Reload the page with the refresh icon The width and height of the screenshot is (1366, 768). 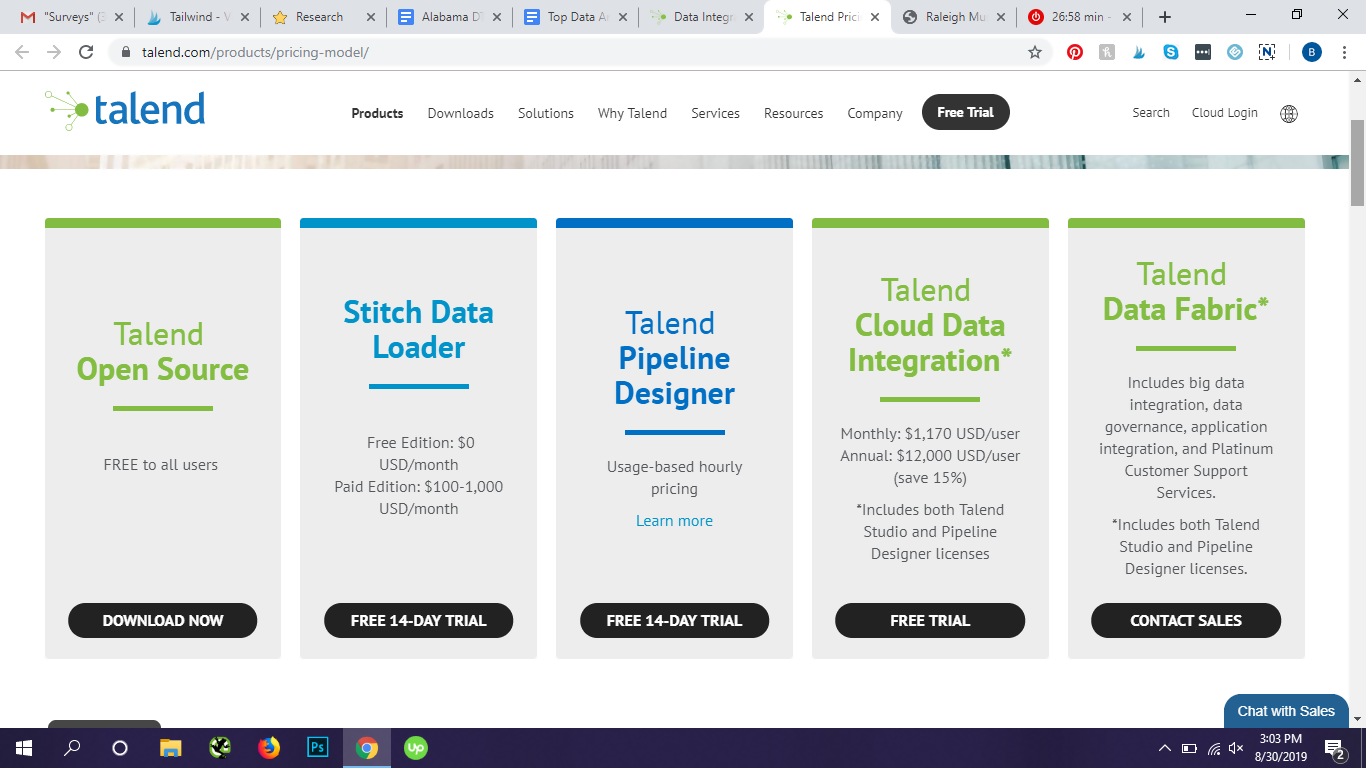click(86, 52)
